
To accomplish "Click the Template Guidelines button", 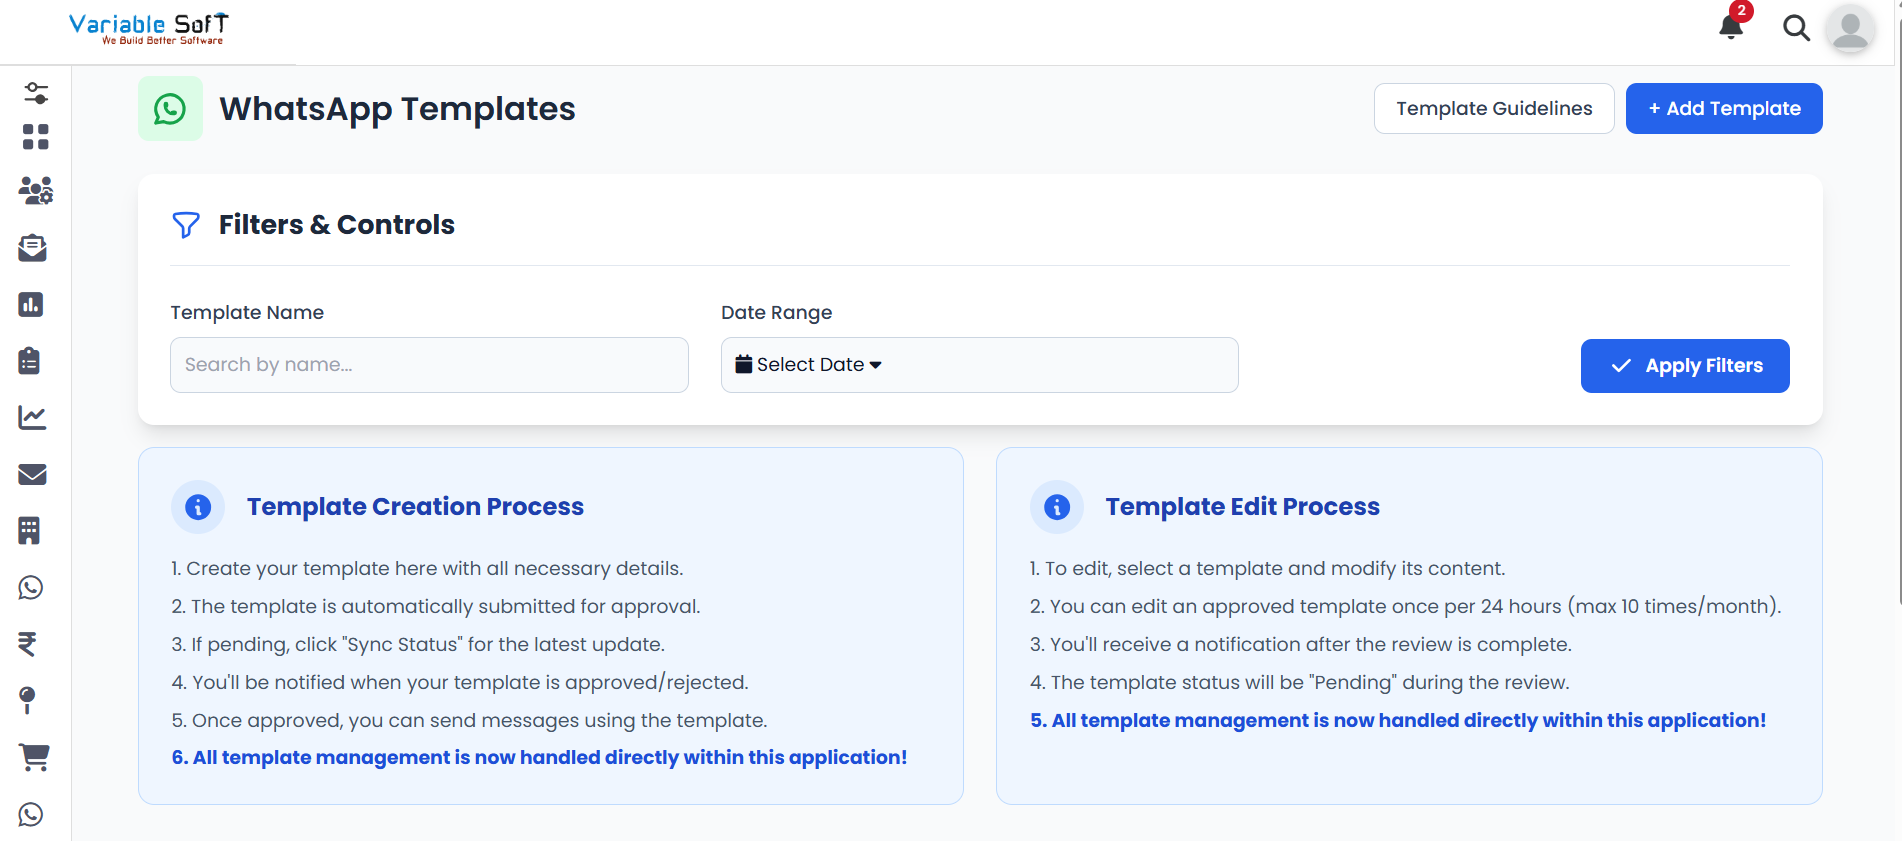I will click(1493, 108).
